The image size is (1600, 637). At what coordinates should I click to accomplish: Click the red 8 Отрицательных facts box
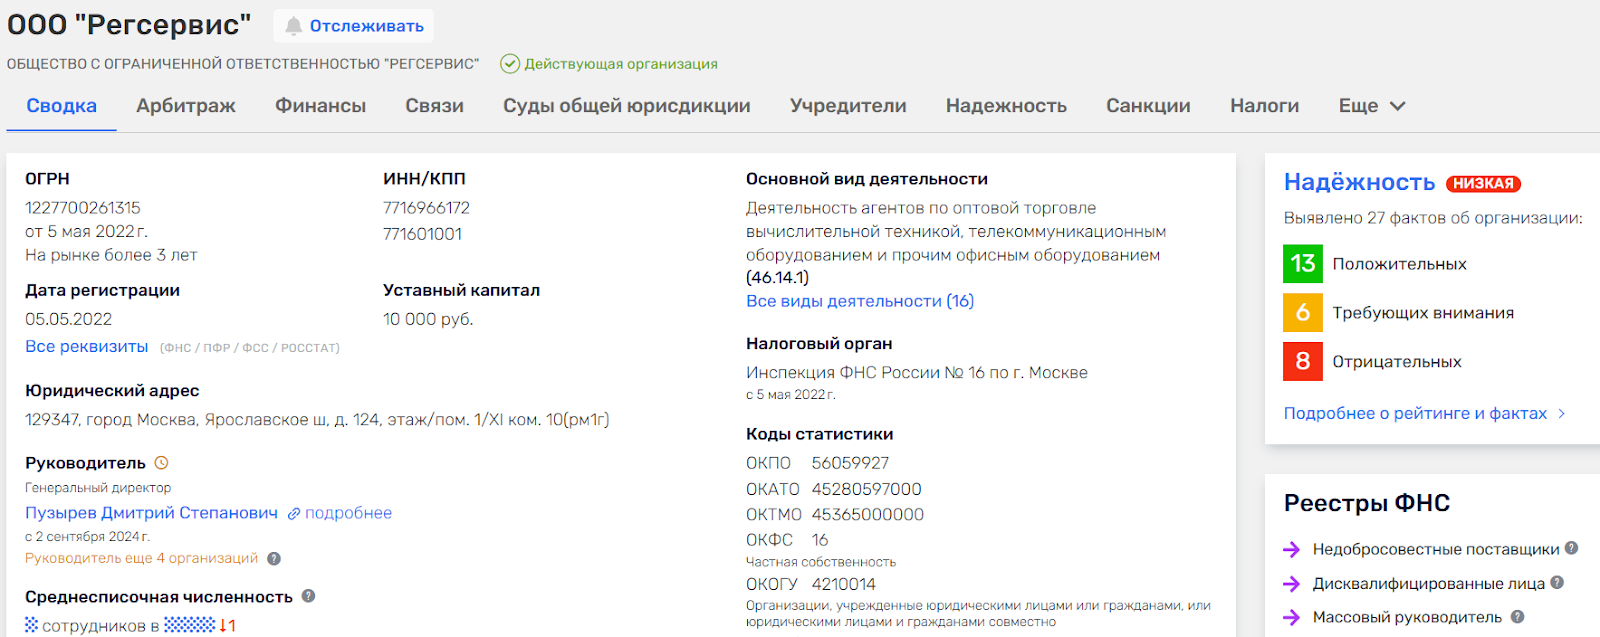pos(1302,362)
